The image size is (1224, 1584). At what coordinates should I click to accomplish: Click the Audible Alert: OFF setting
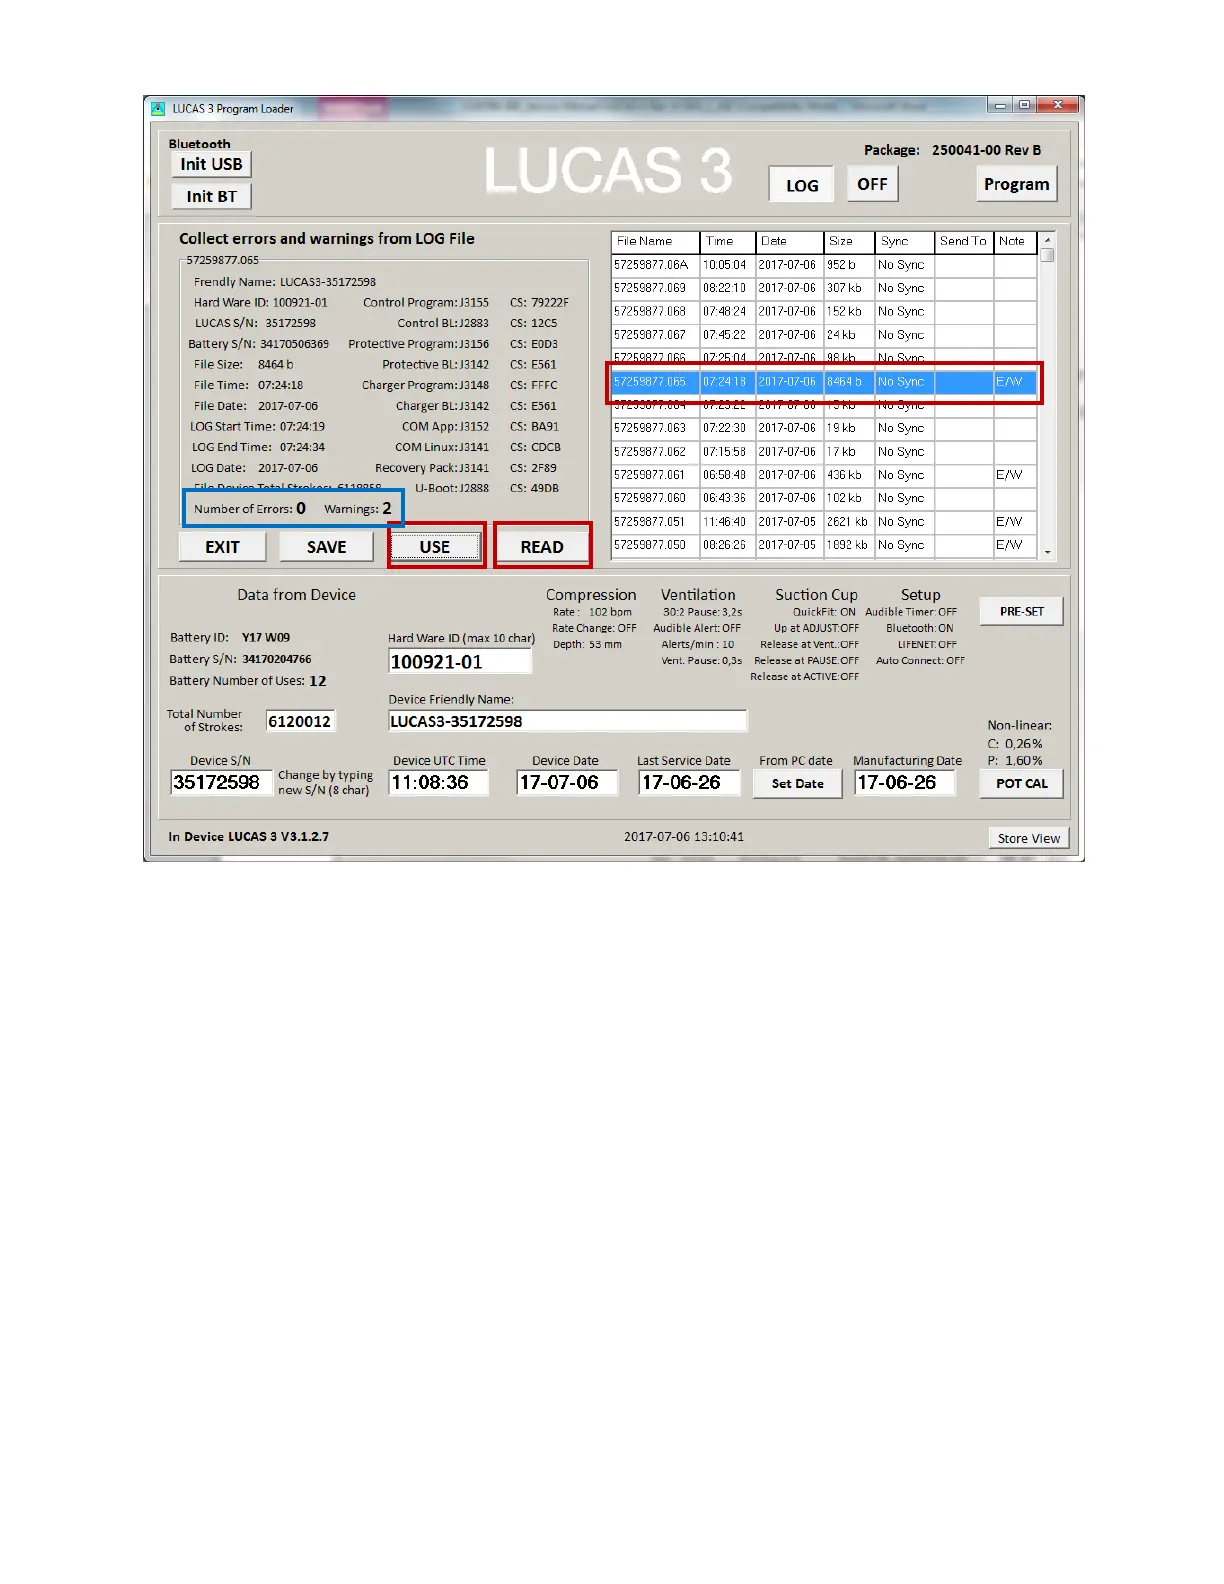pyautogui.click(x=697, y=628)
